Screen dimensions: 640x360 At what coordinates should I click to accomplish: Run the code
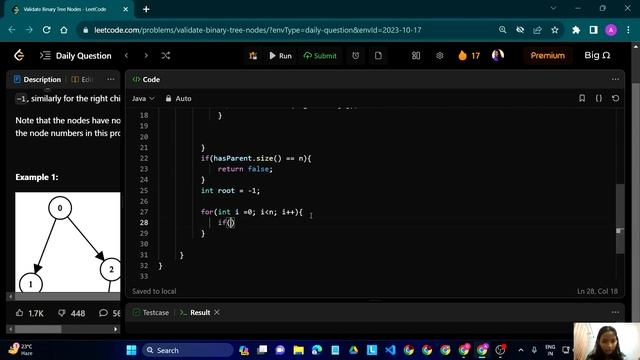pos(280,56)
